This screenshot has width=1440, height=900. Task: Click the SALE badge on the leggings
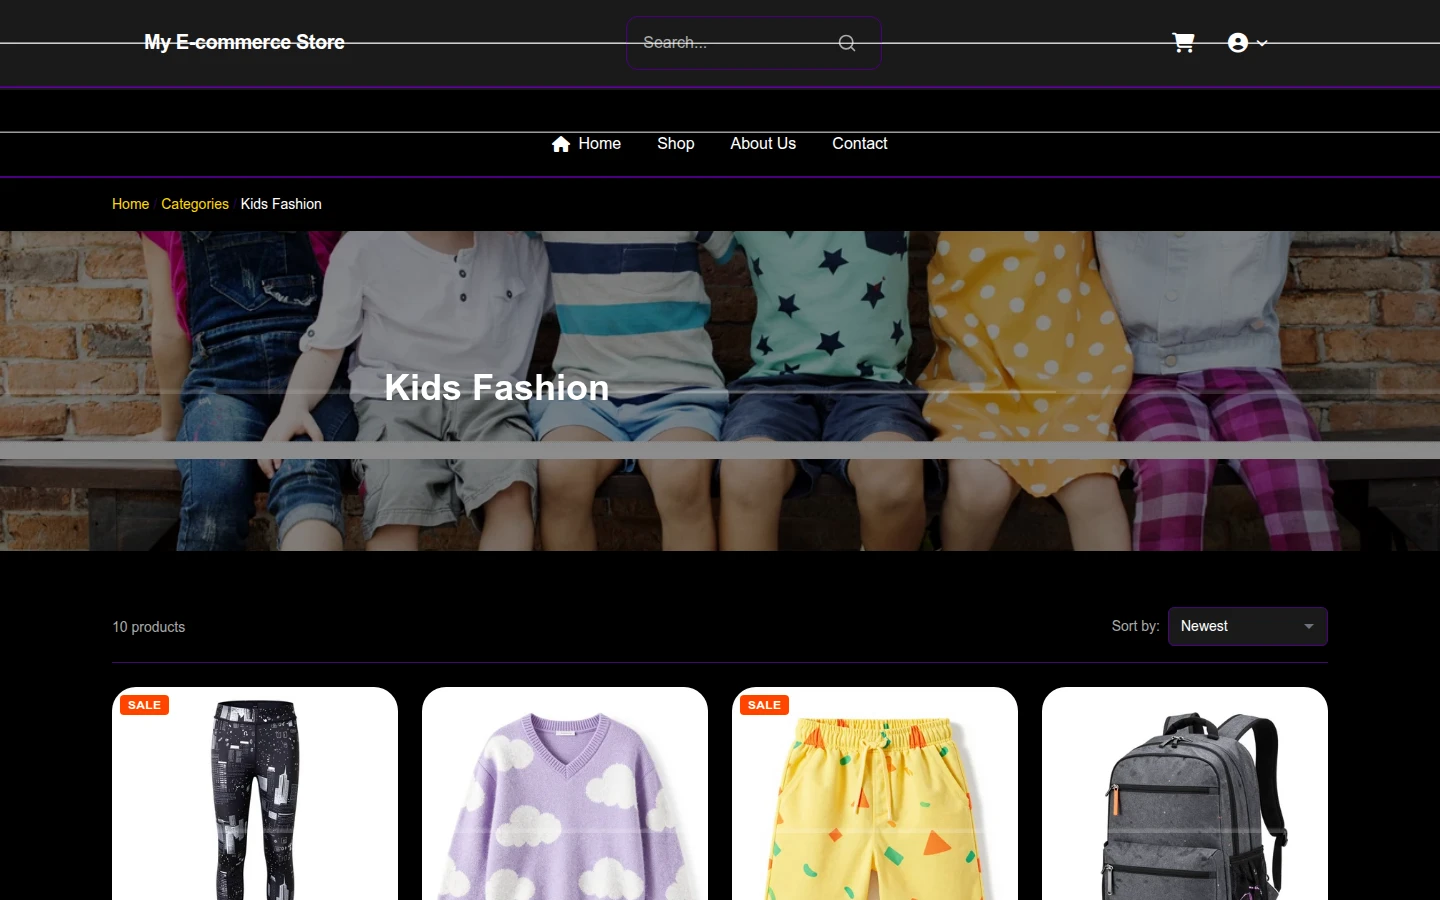pos(144,705)
